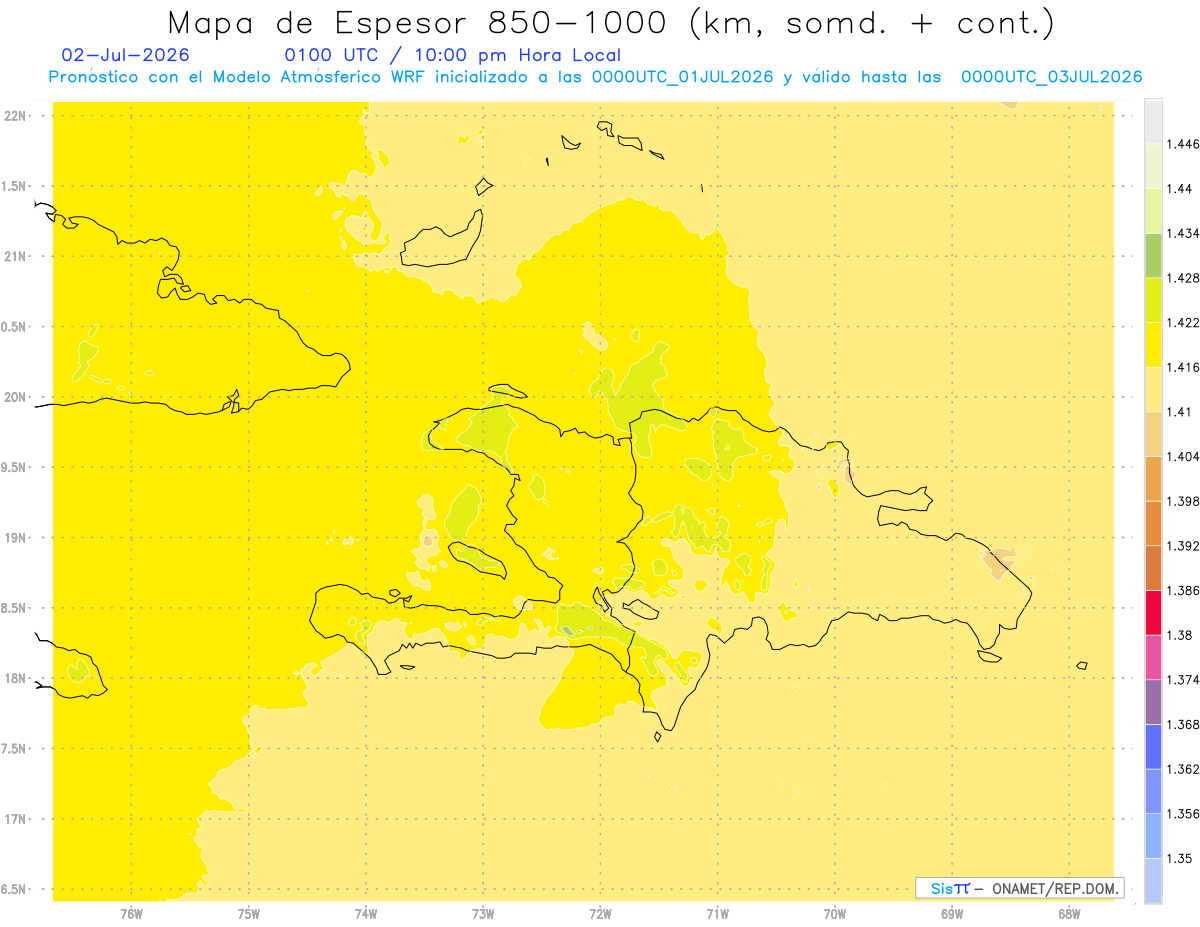Click the legend value 1.38
This screenshot has height=927, width=1200.
pos(1181,635)
